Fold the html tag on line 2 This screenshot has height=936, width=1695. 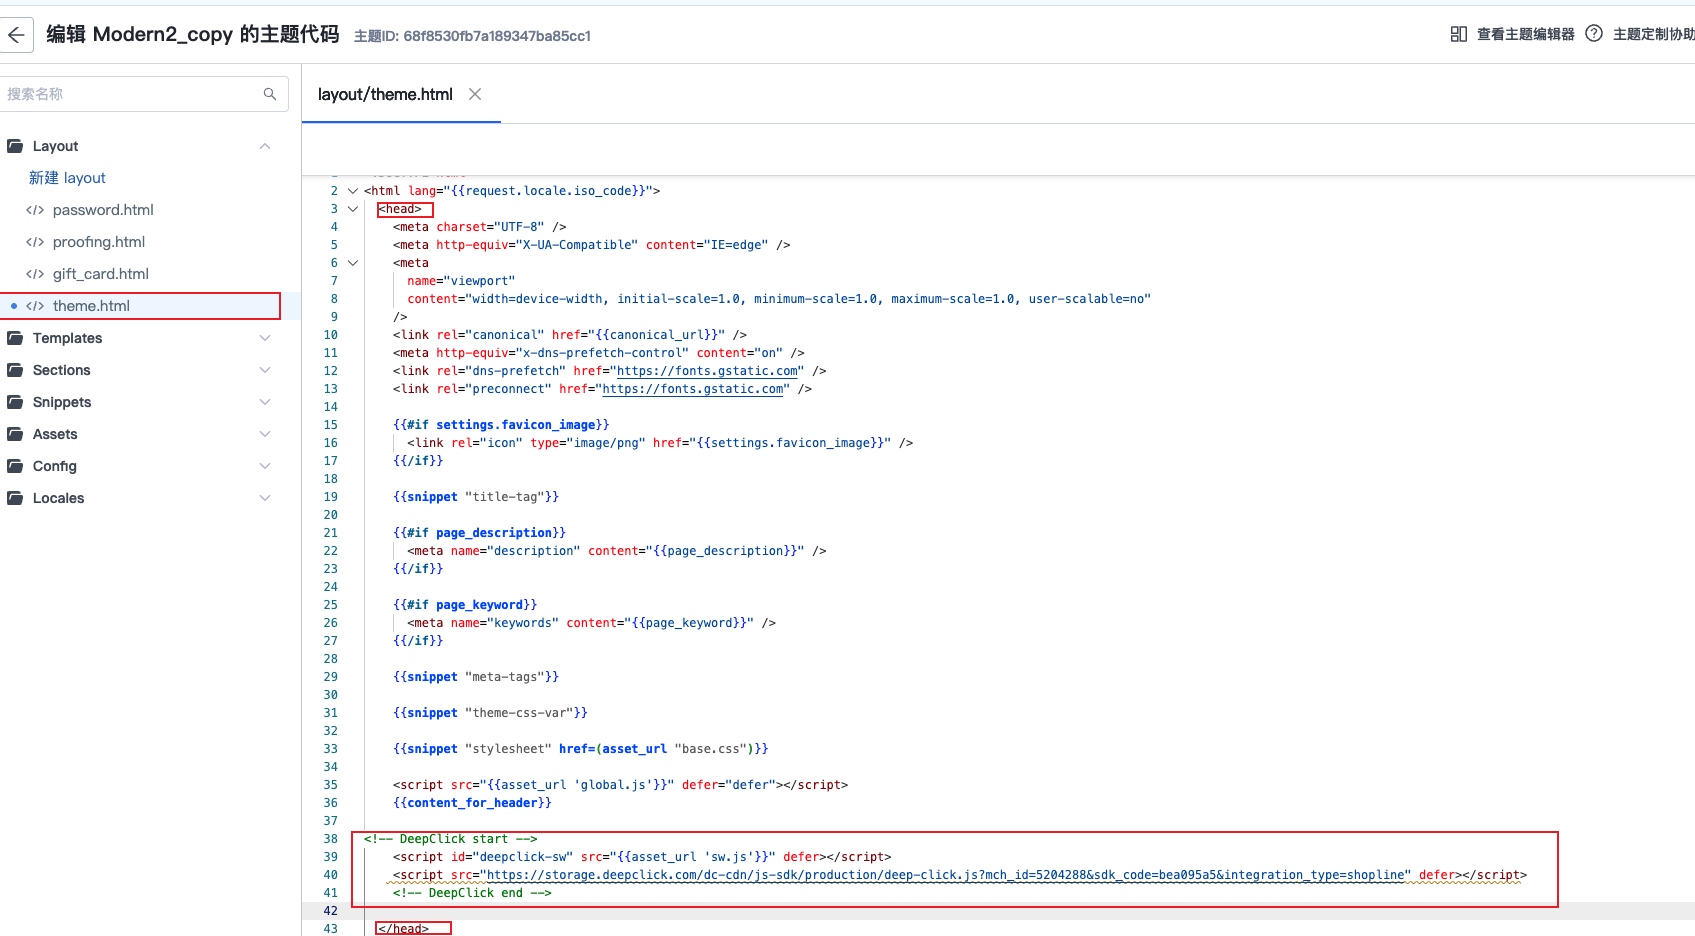click(x=352, y=191)
